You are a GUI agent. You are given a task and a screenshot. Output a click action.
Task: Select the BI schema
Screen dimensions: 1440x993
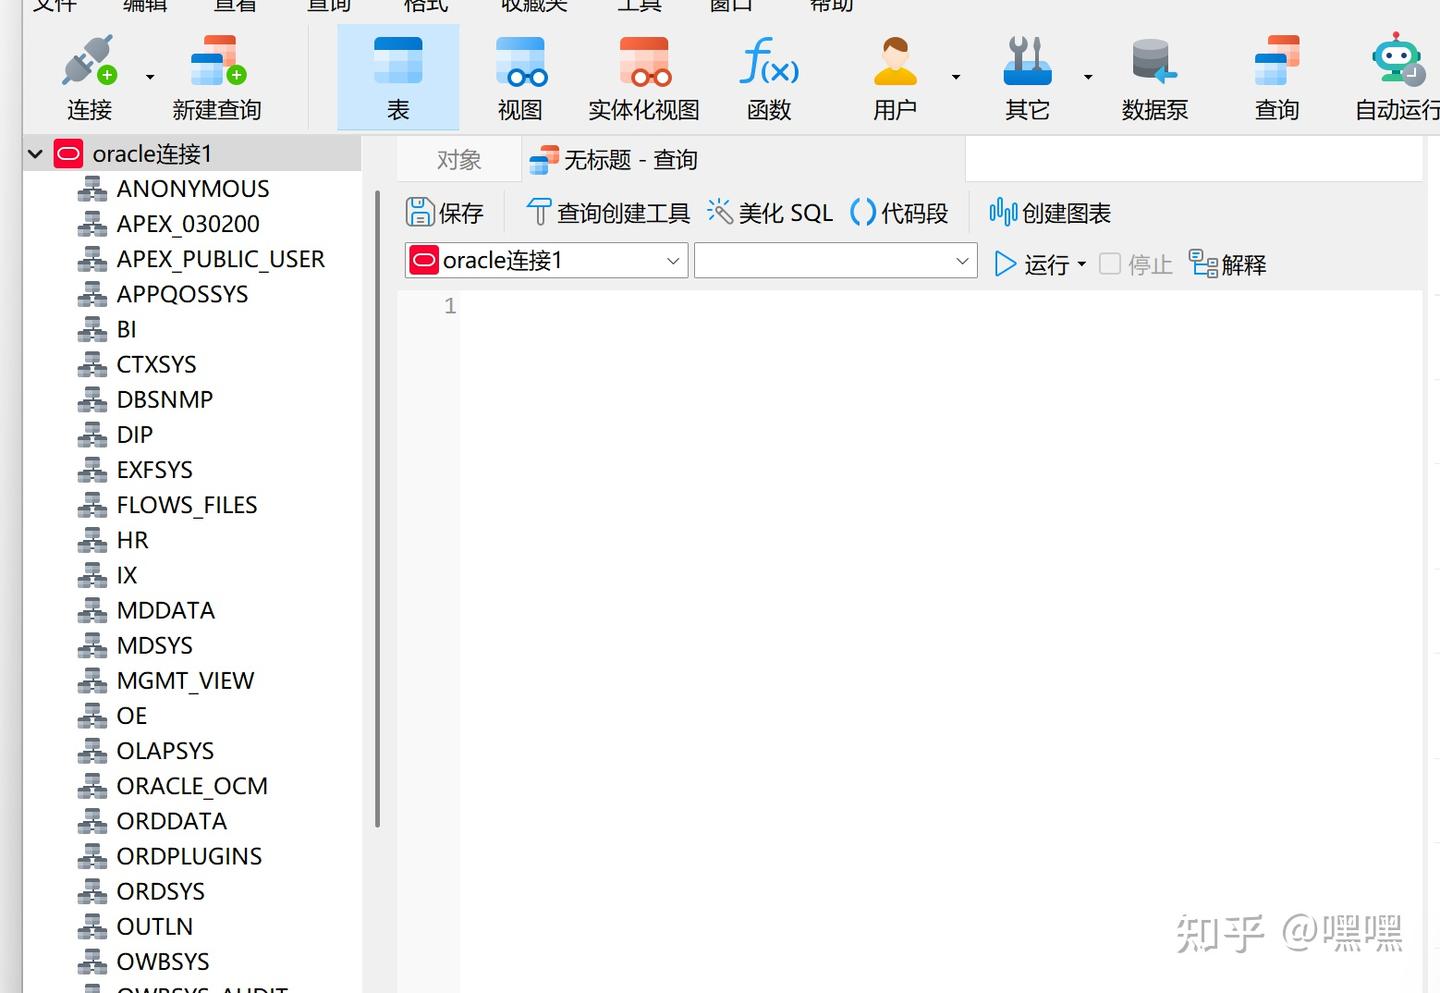[x=126, y=329]
